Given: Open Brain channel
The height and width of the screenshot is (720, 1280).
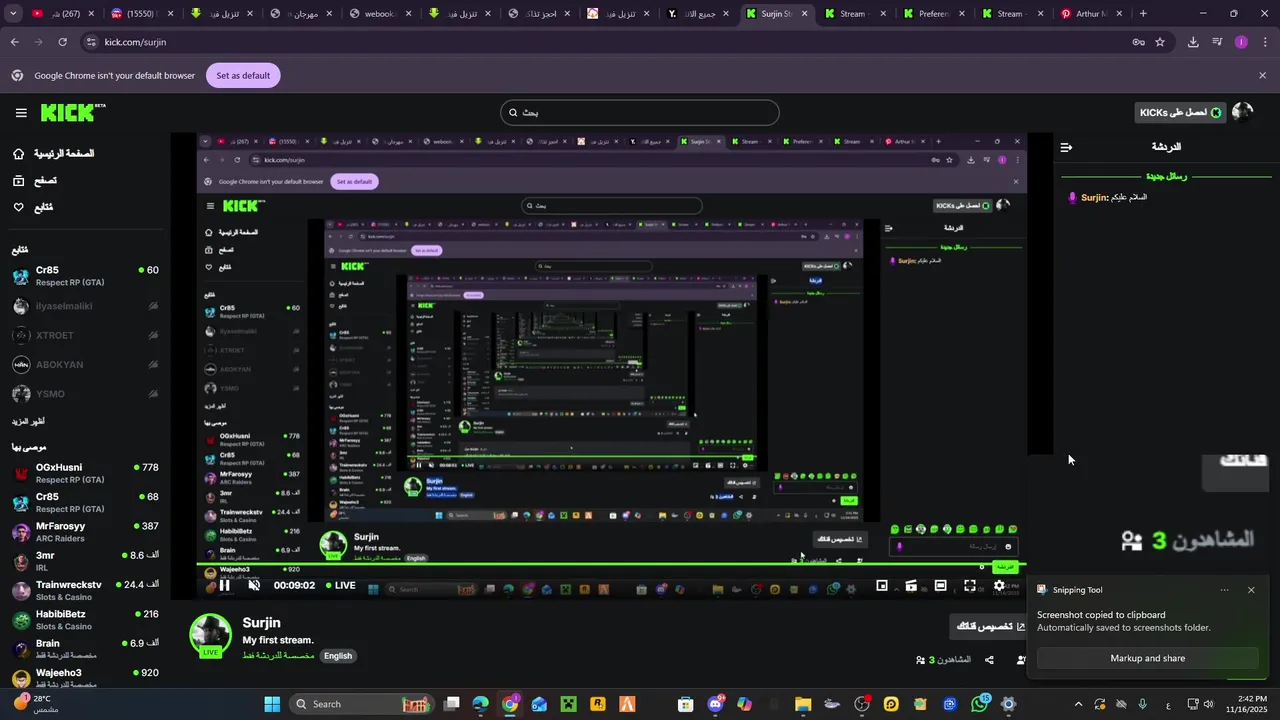Looking at the screenshot, I should click(85, 649).
